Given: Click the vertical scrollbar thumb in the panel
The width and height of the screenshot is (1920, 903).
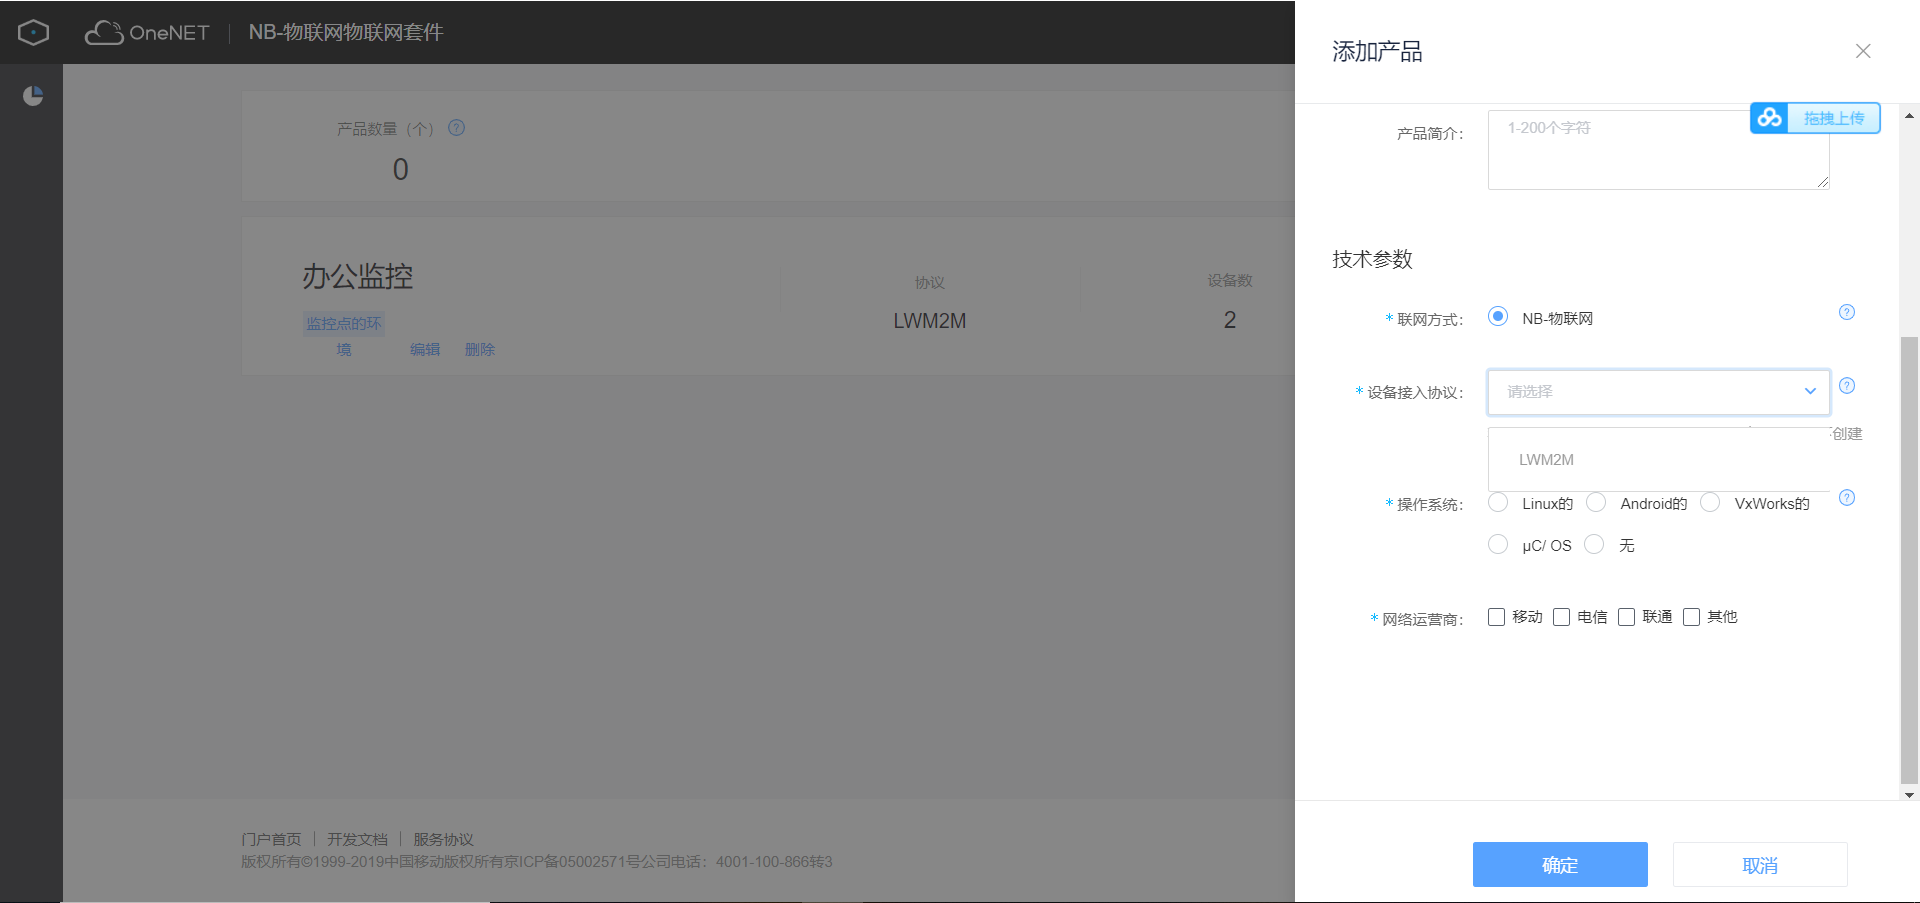Looking at the screenshot, I should [x=1909, y=560].
